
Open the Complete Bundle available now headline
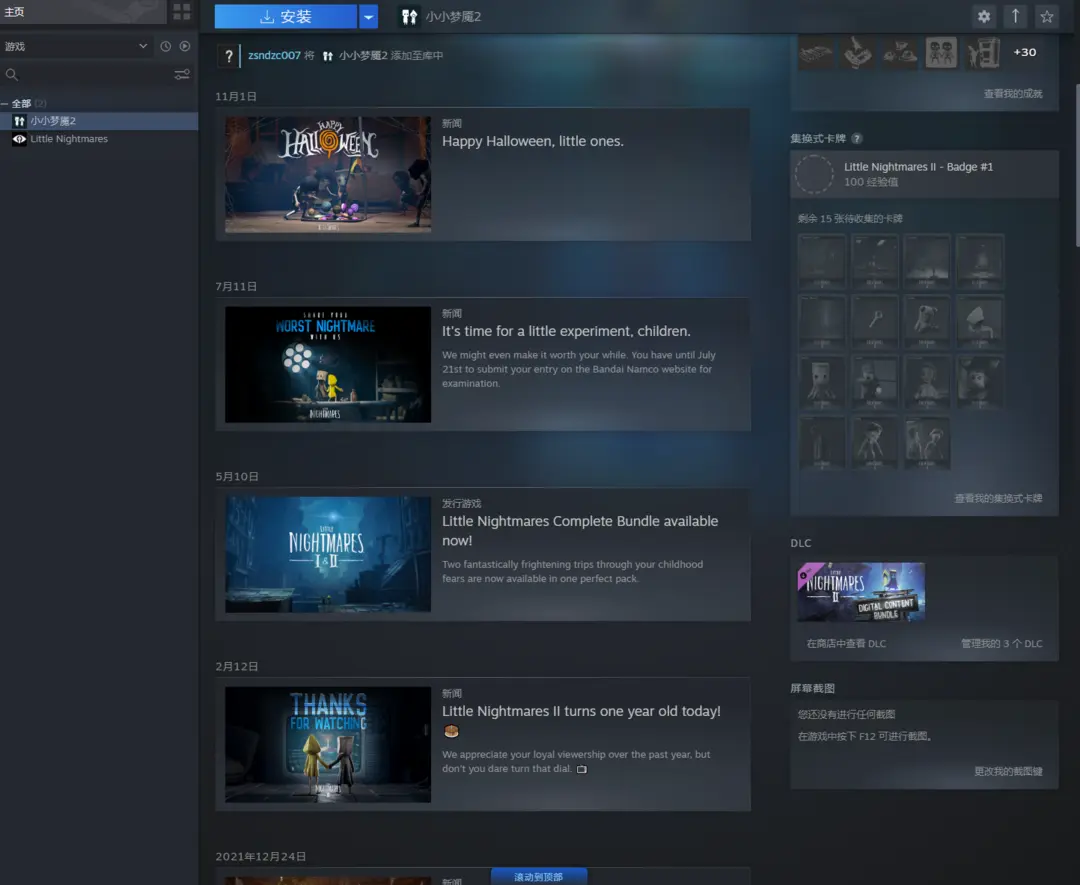coord(580,531)
